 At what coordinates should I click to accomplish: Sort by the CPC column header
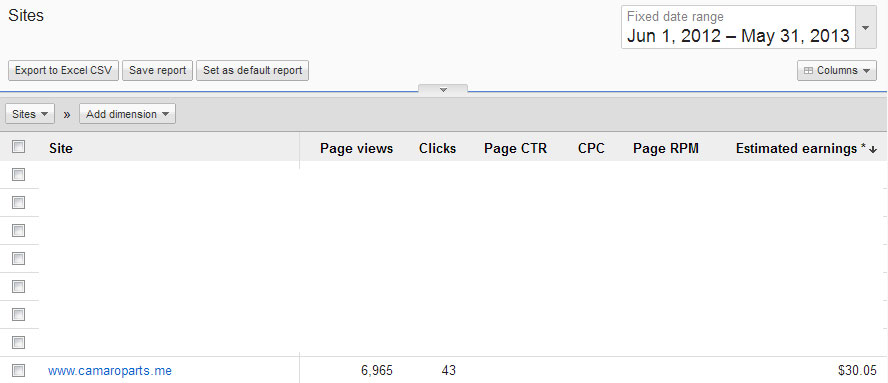(591, 148)
